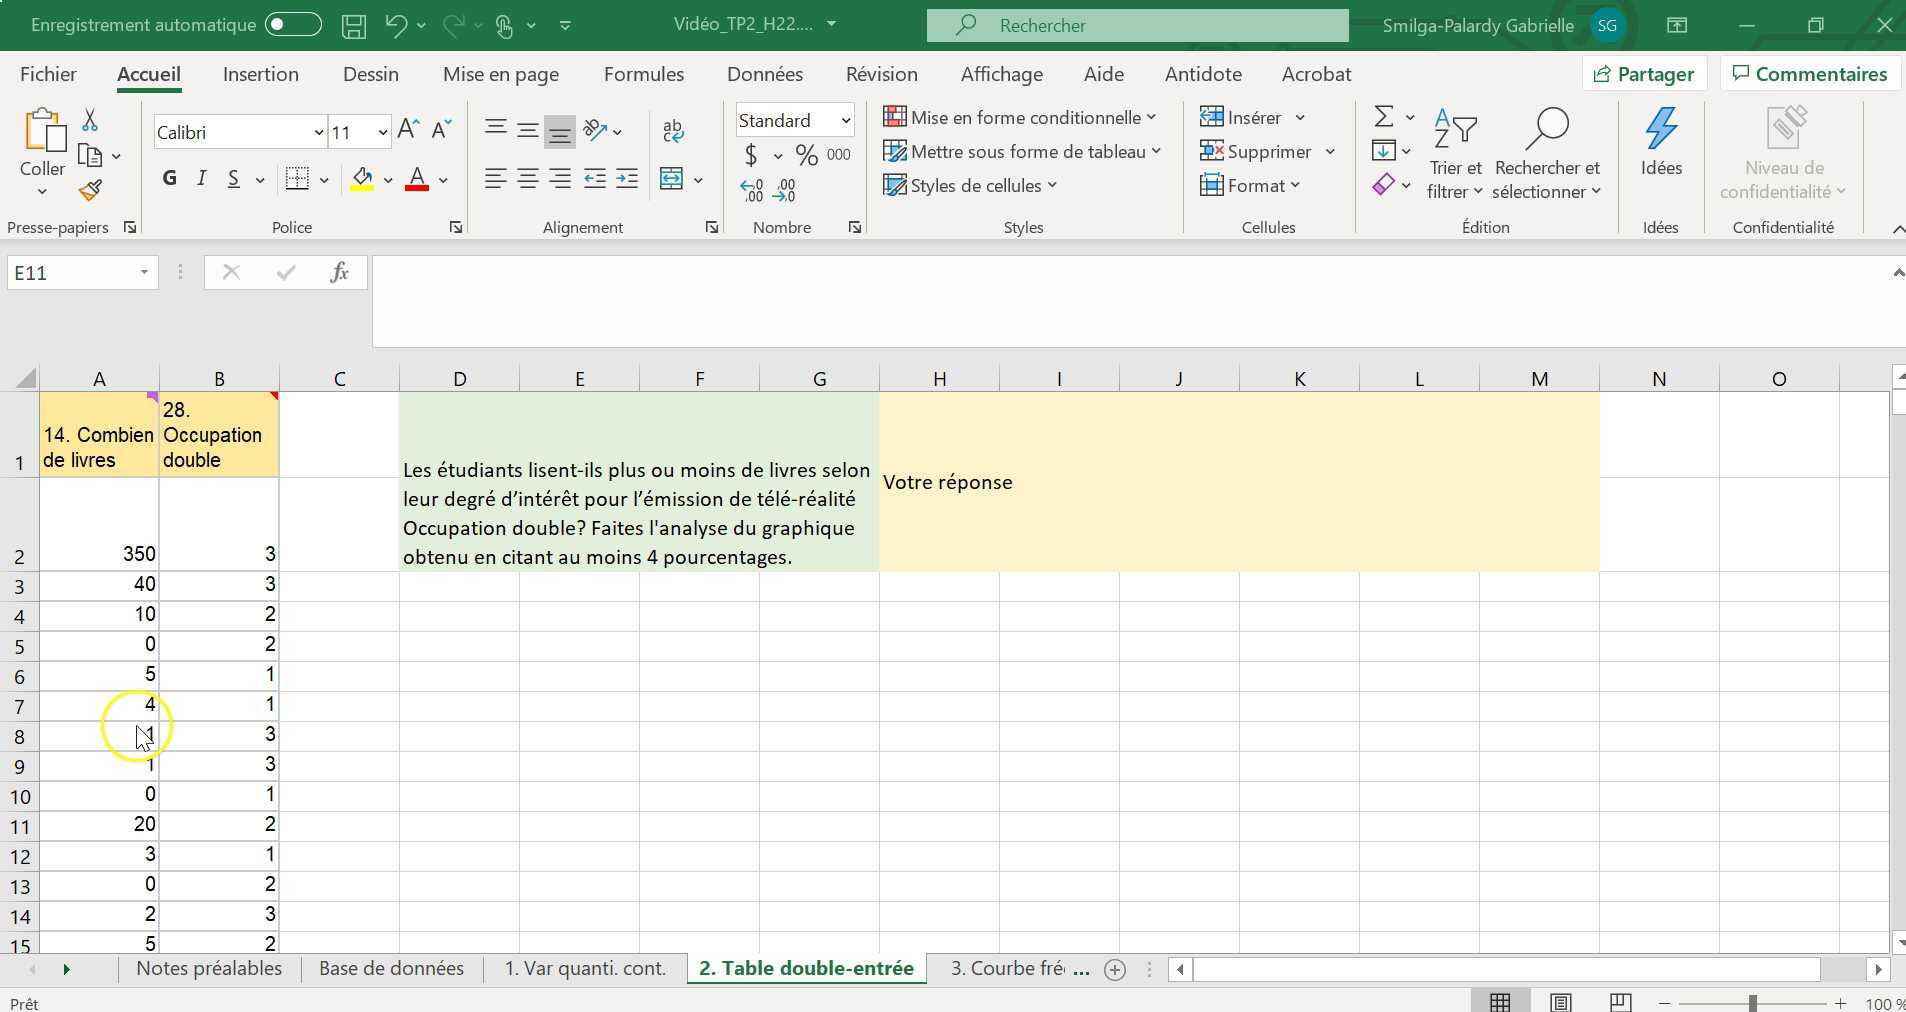Toggle bold G formatting
The height and width of the screenshot is (1012, 1906).
pos(170,179)
